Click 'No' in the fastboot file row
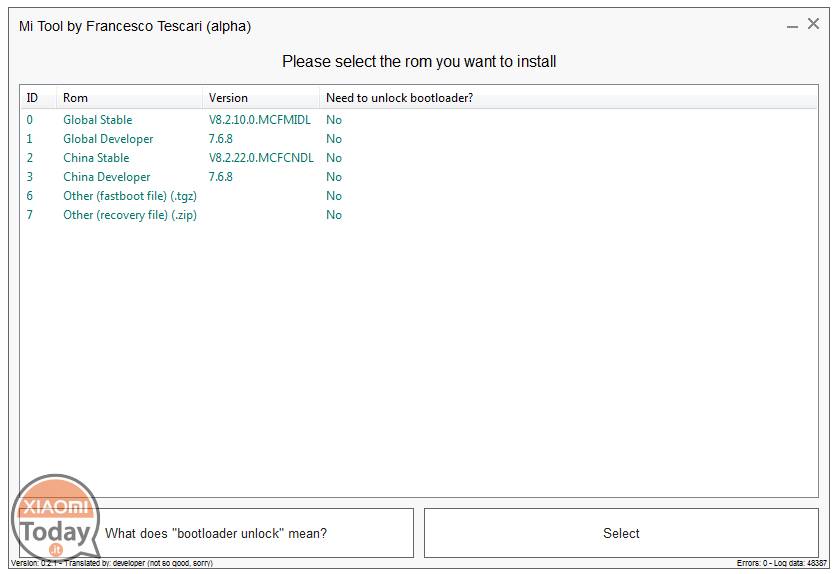This screenshot has width=837, height=574. point(334,196)
